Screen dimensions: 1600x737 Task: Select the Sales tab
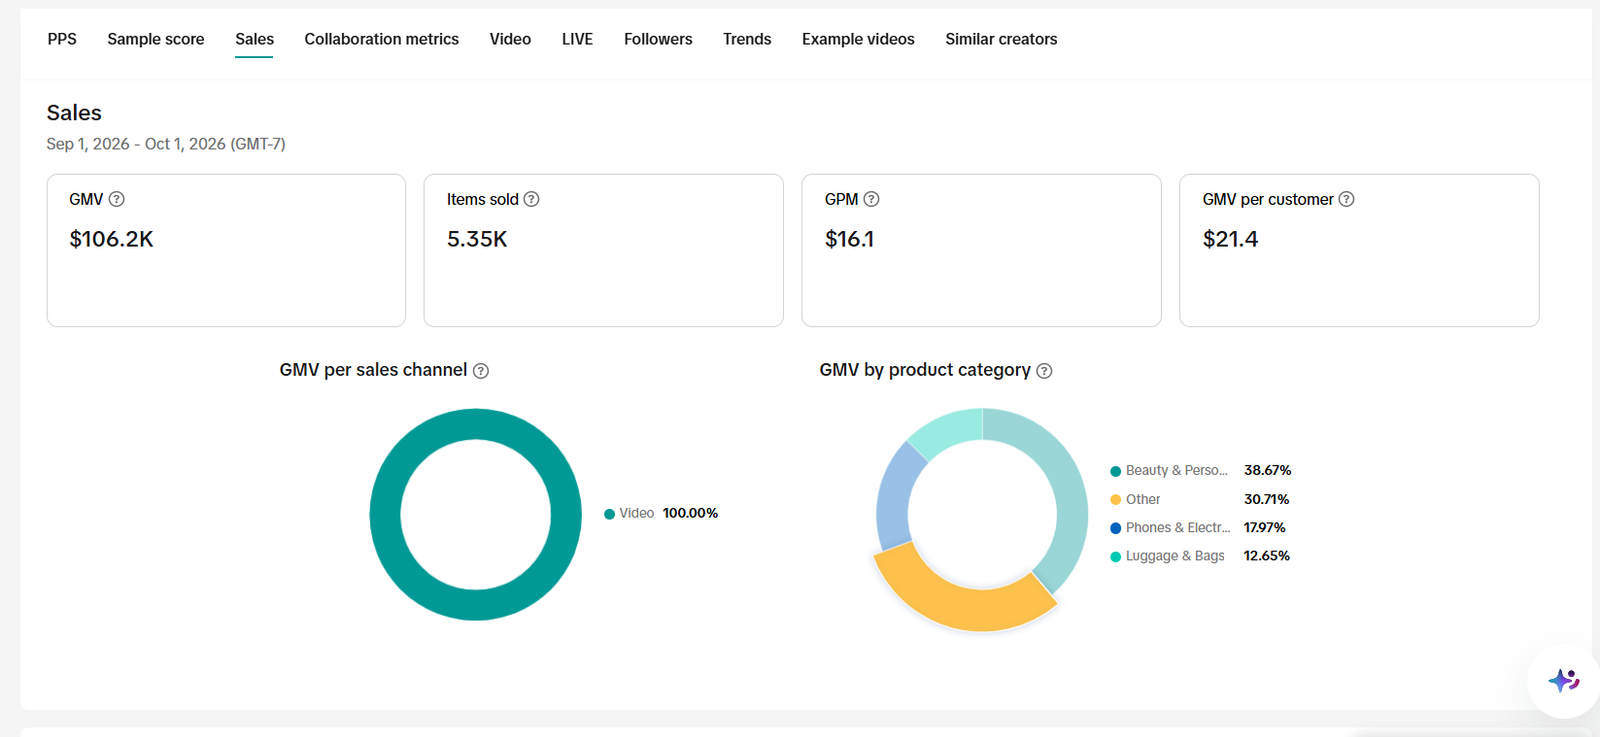[254, 39]
